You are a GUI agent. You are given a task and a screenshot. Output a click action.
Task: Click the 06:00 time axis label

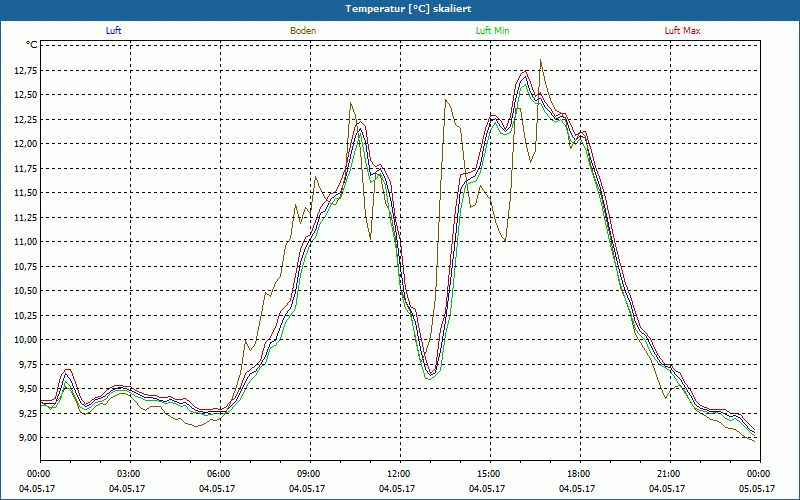(x=220, y=474)
